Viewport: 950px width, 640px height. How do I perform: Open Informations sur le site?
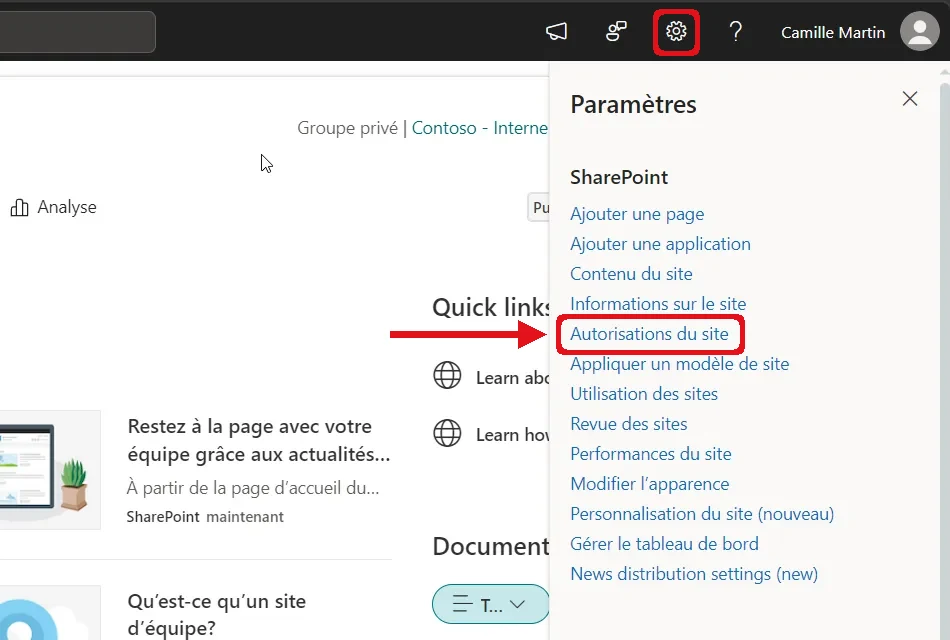[658, 304]
